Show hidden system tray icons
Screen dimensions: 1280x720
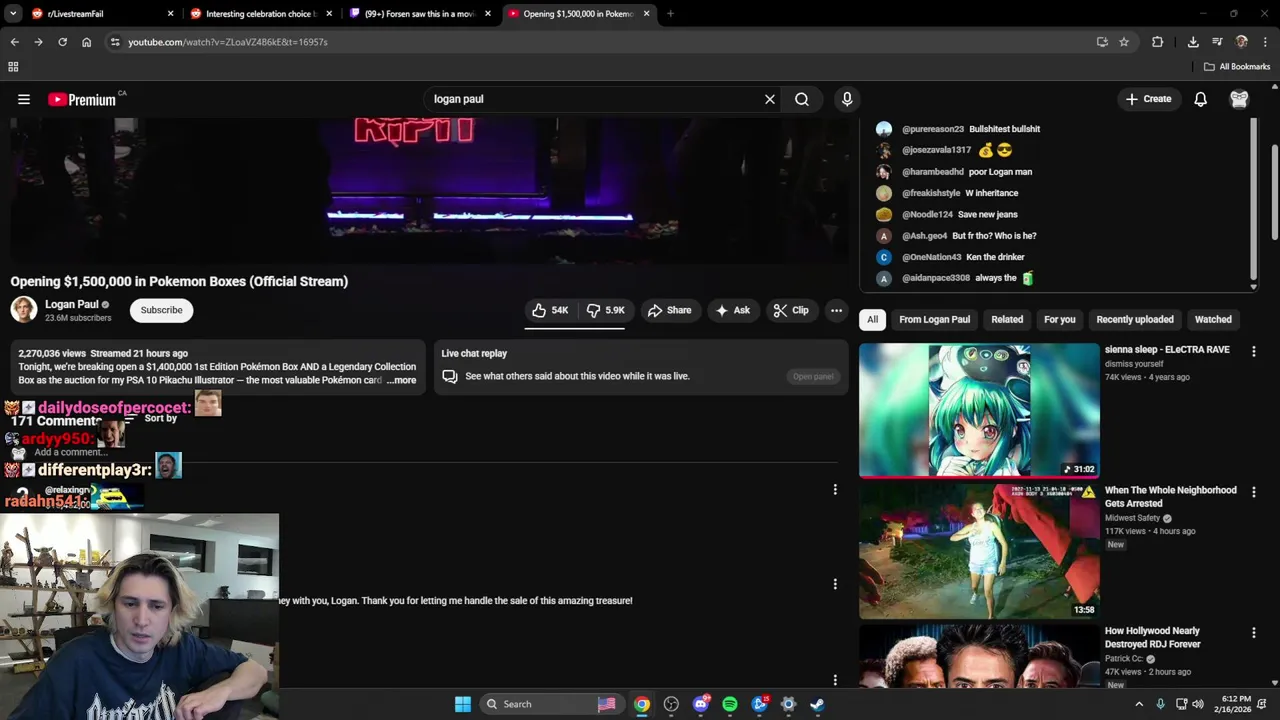(1139, 704)
